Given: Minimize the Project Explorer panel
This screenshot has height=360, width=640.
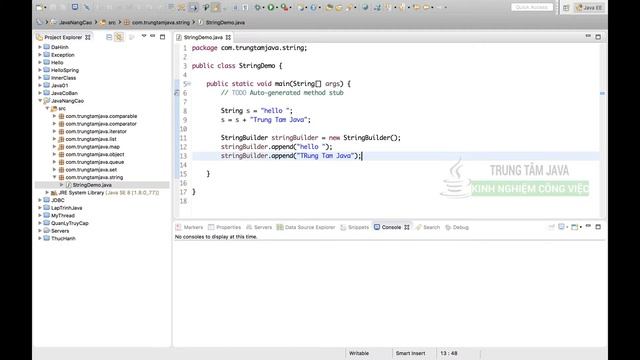Looking at the screenshot, I should pyautogui.click(x=153, y=36).
